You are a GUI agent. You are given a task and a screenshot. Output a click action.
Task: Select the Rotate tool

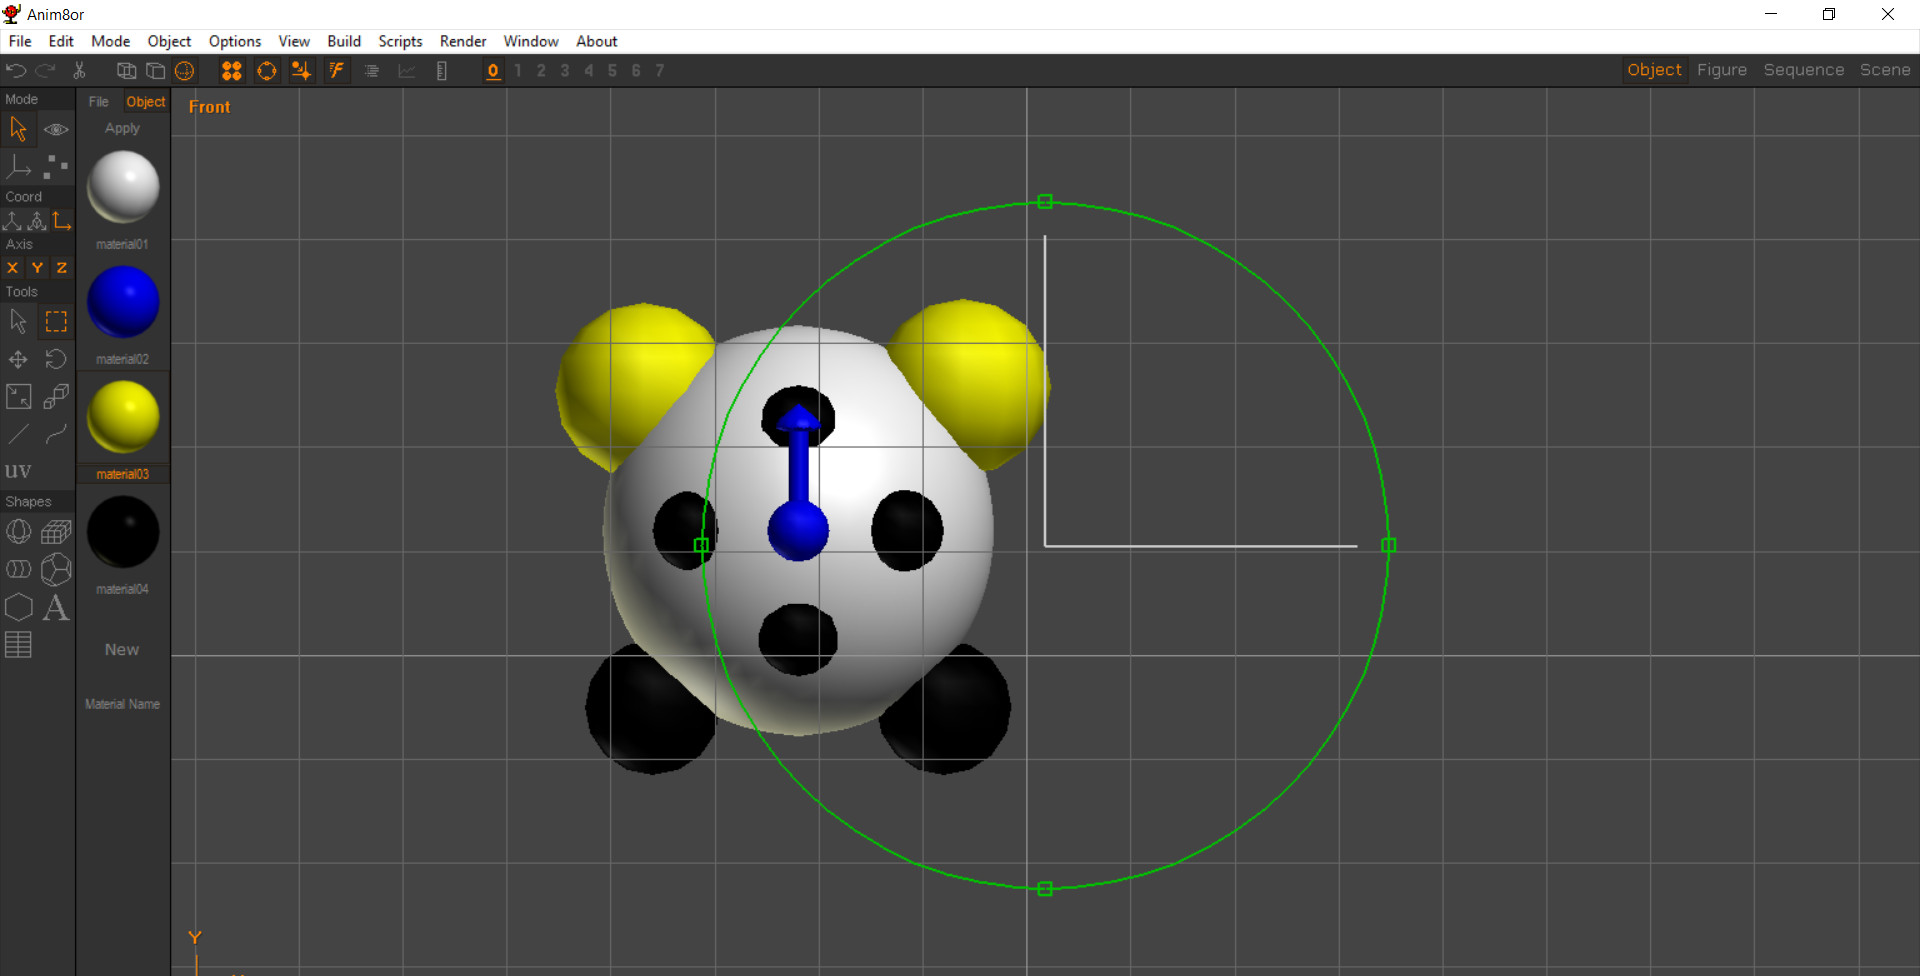(x=56, y=359)
